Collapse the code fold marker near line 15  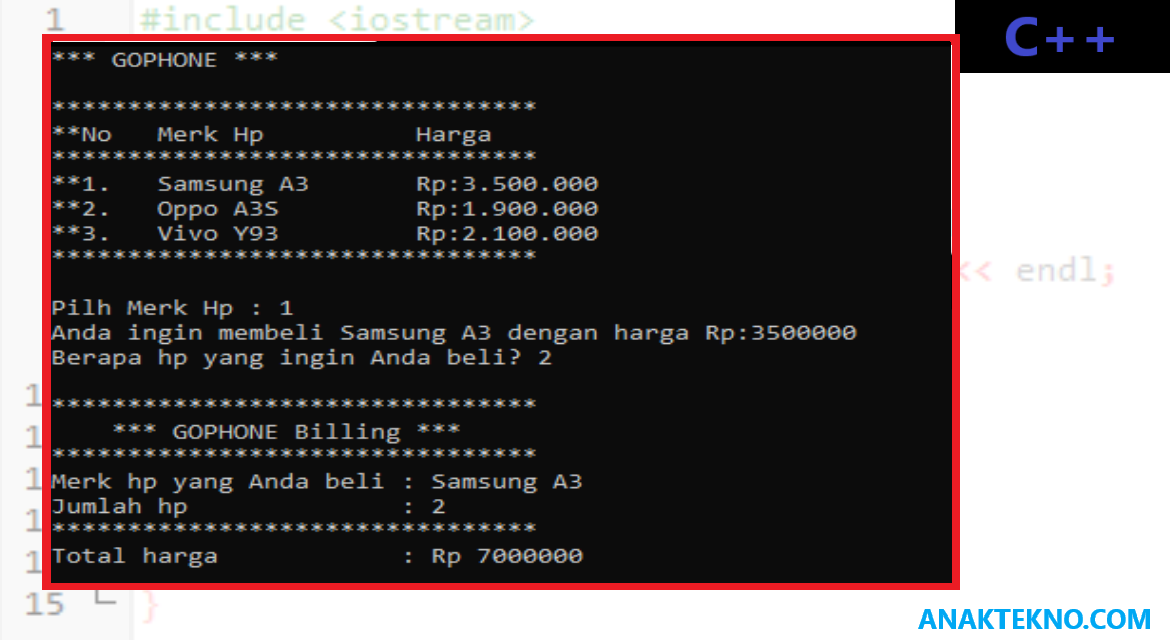click(x=105, y=597)
